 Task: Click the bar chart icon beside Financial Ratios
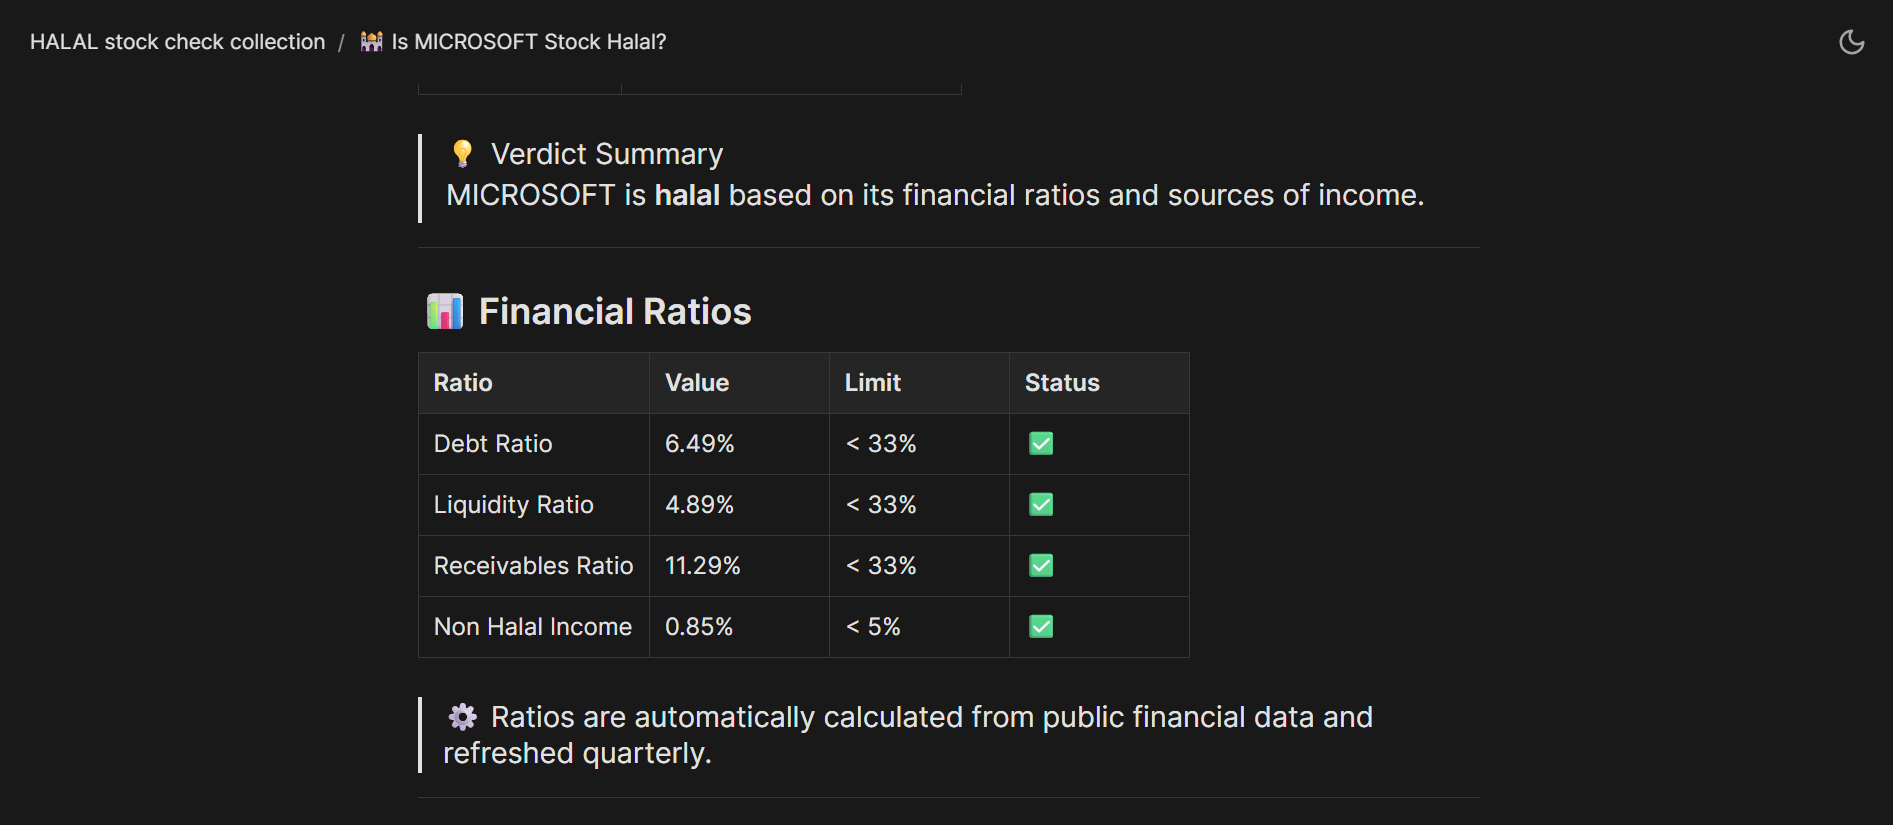coord(445,311)
